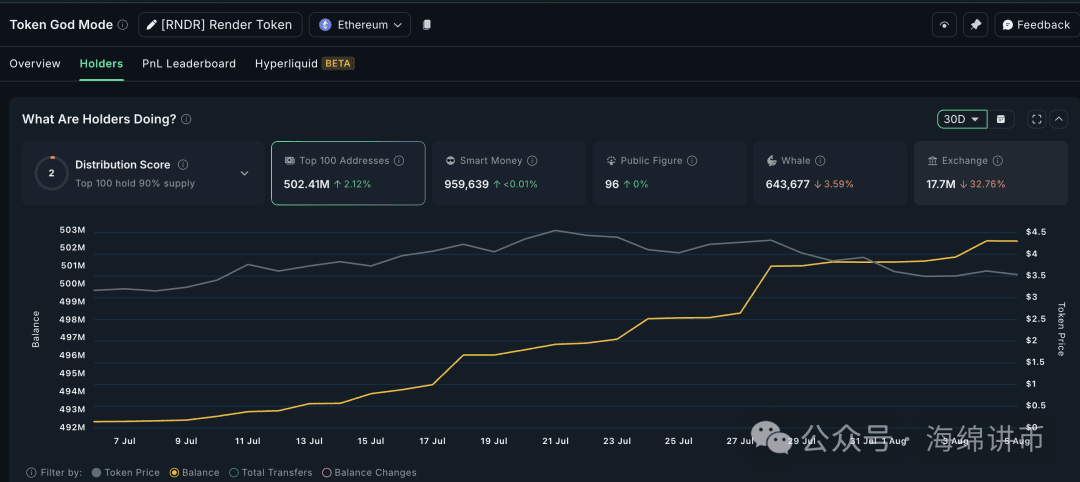The image size is (1080, 482).
Task: Click the Token God Mode info icon
Action: 123,25
